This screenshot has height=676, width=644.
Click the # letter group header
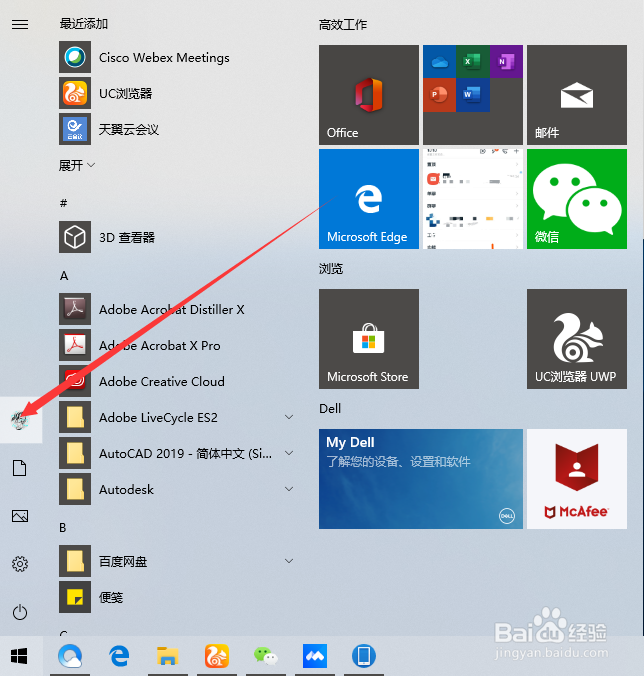[x=63, y=203]
